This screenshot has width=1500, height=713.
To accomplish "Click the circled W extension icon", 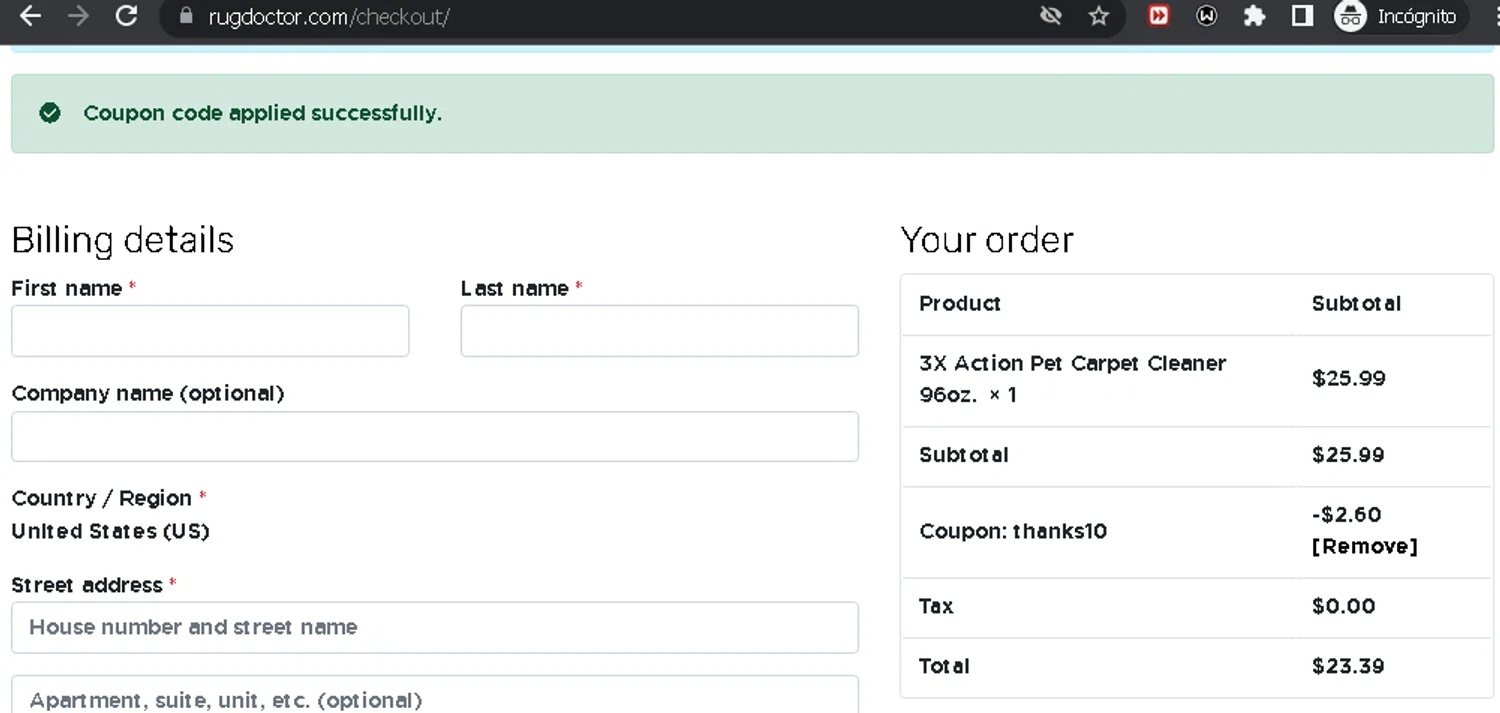I will tap(1207, 16).
